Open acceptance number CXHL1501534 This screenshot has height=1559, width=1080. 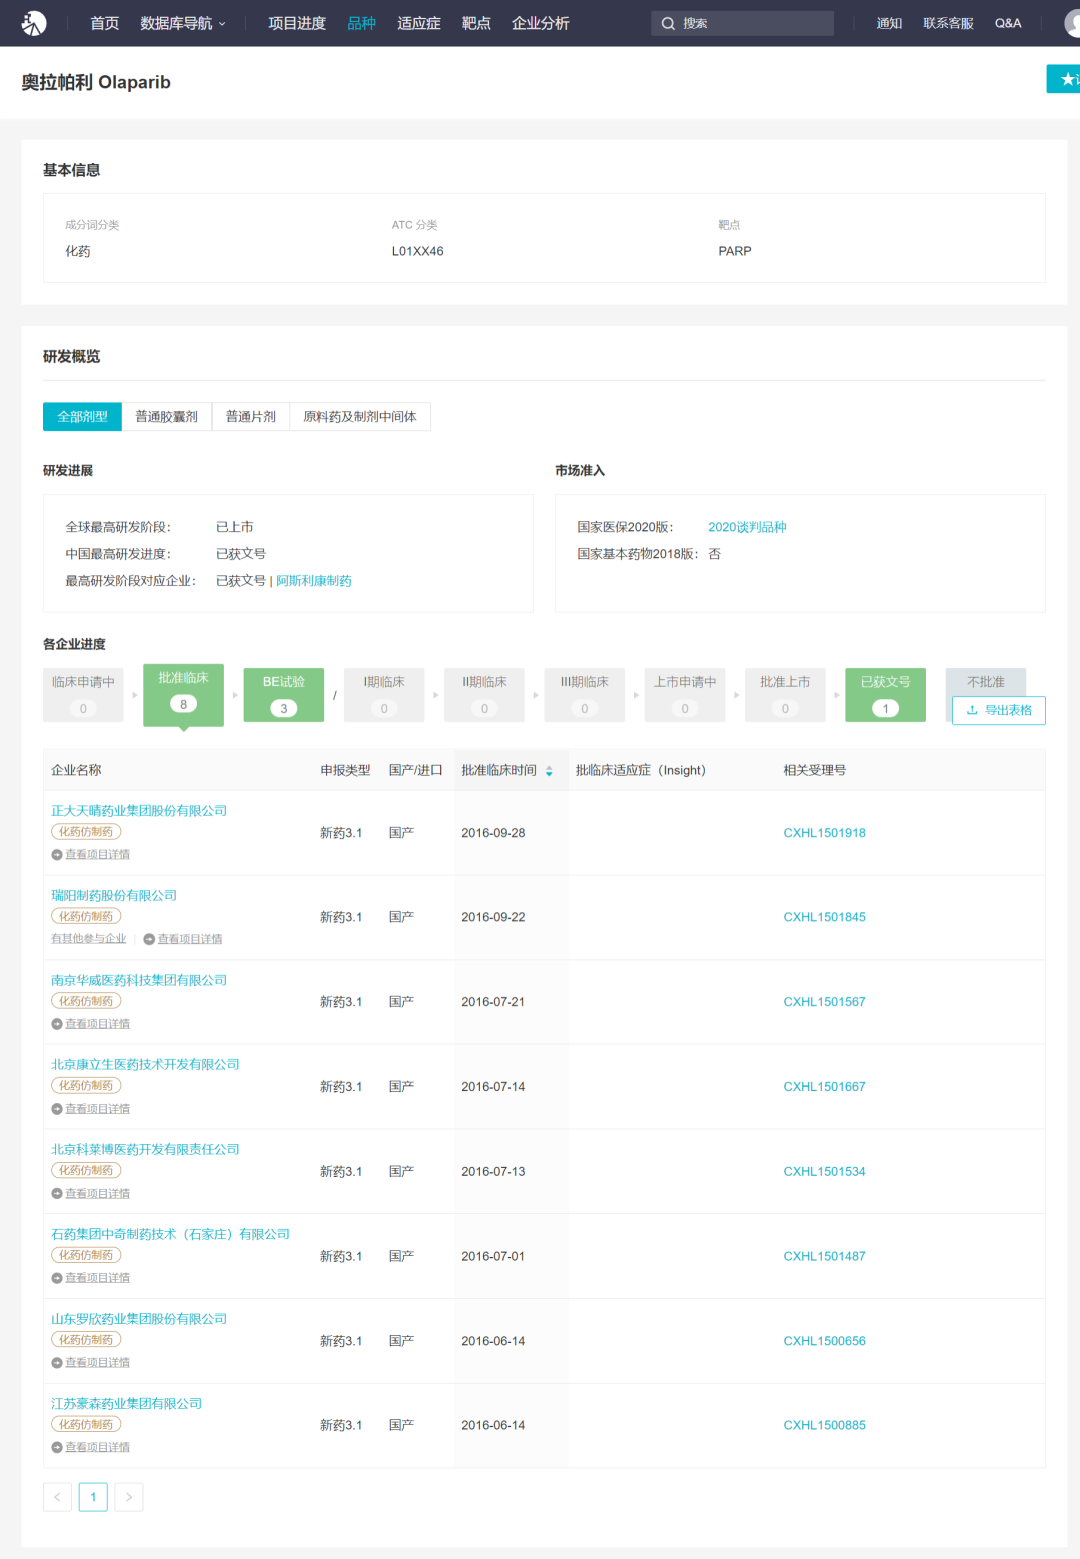(825, 1172)
